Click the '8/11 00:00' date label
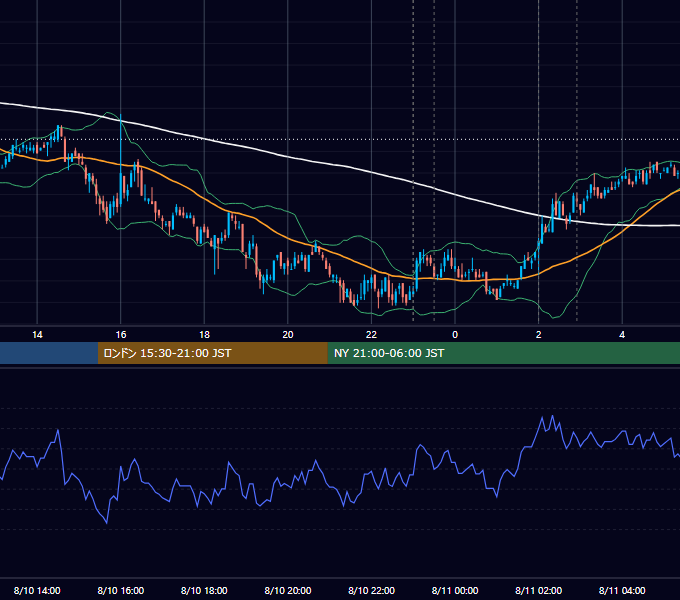 [x=455, y=590]
